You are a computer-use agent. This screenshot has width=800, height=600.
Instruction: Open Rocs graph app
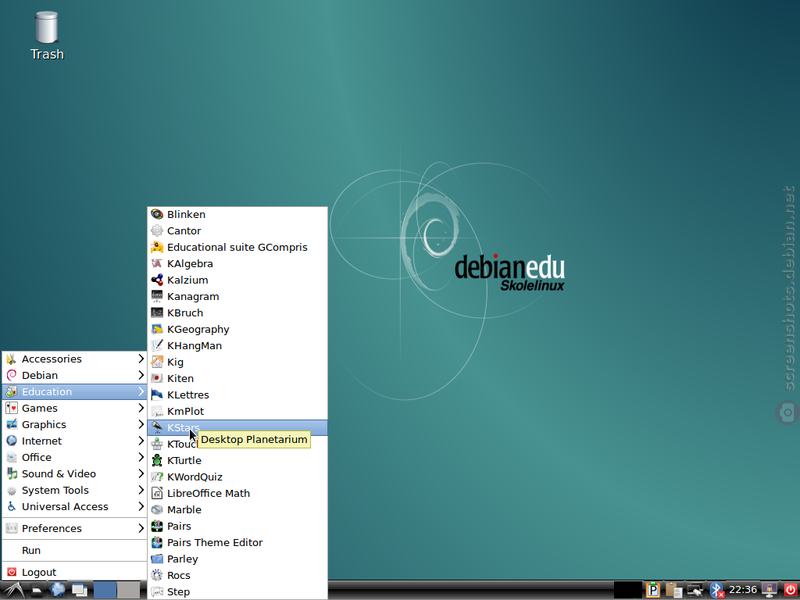coord(237,575)
